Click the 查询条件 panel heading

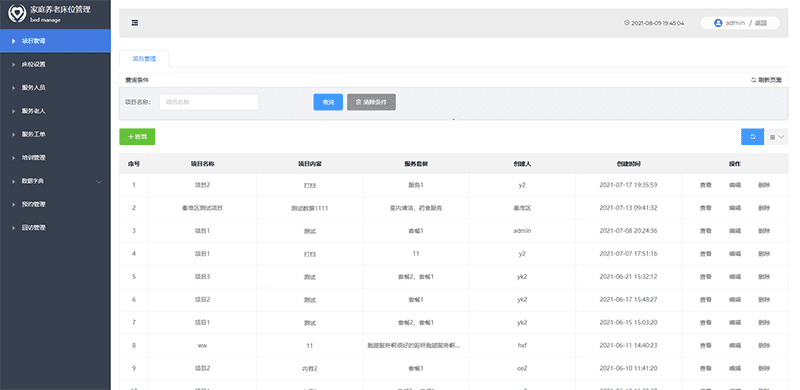[137, 80]
